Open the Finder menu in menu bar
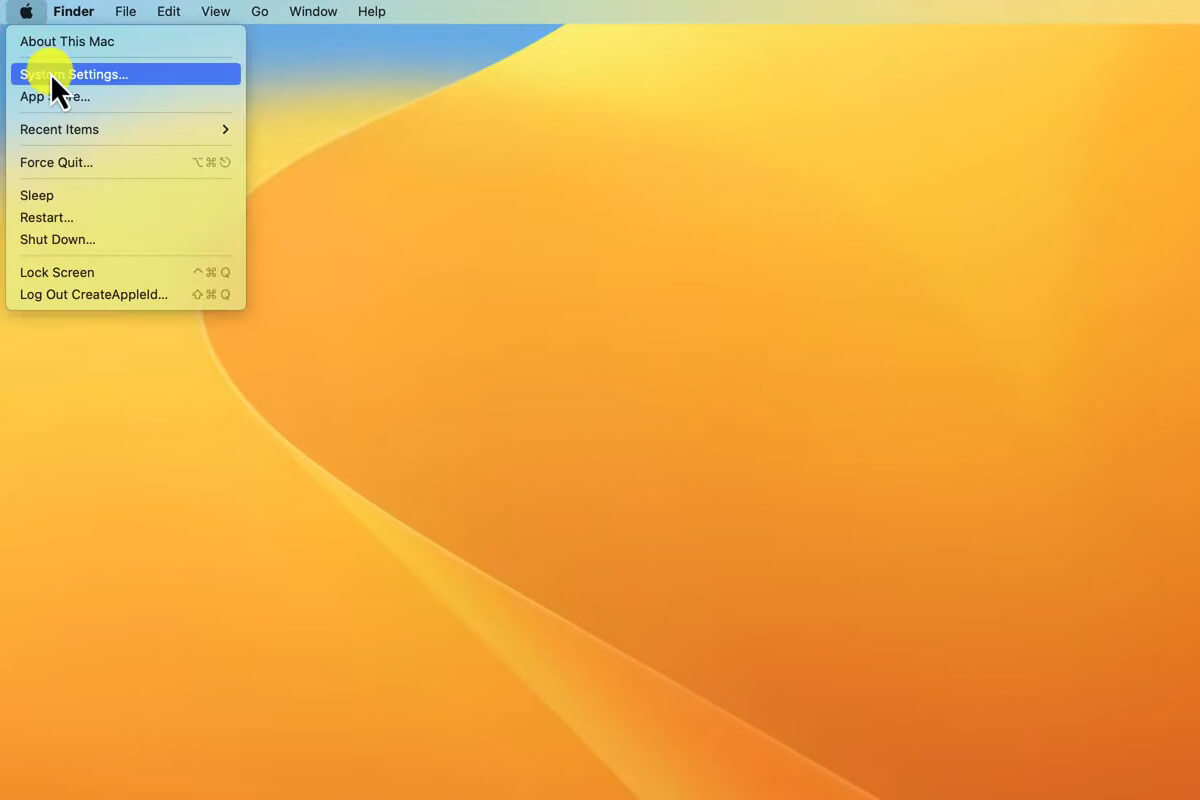The width and height of the screenshot is (1200, 800). pyautogui.click(x=74, y=12)
